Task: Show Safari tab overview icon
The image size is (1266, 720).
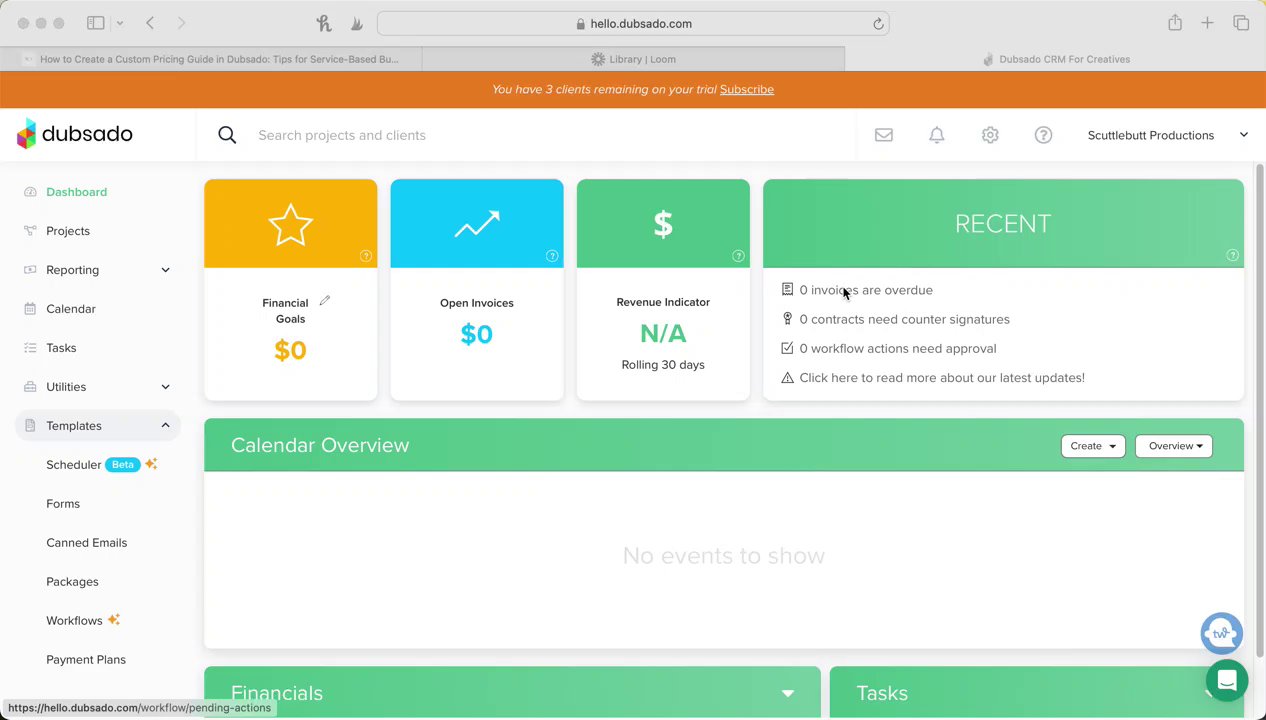Action: [1241, 23]
